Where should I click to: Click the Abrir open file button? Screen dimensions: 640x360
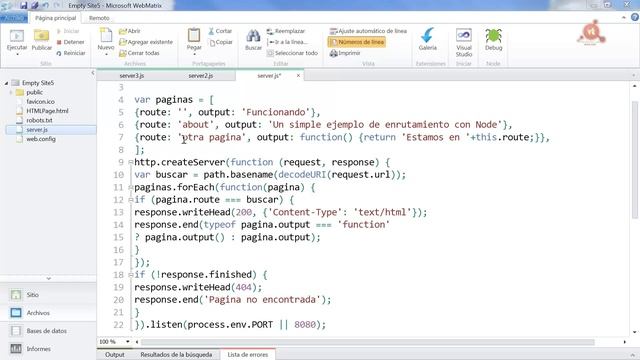coord(130,31)
